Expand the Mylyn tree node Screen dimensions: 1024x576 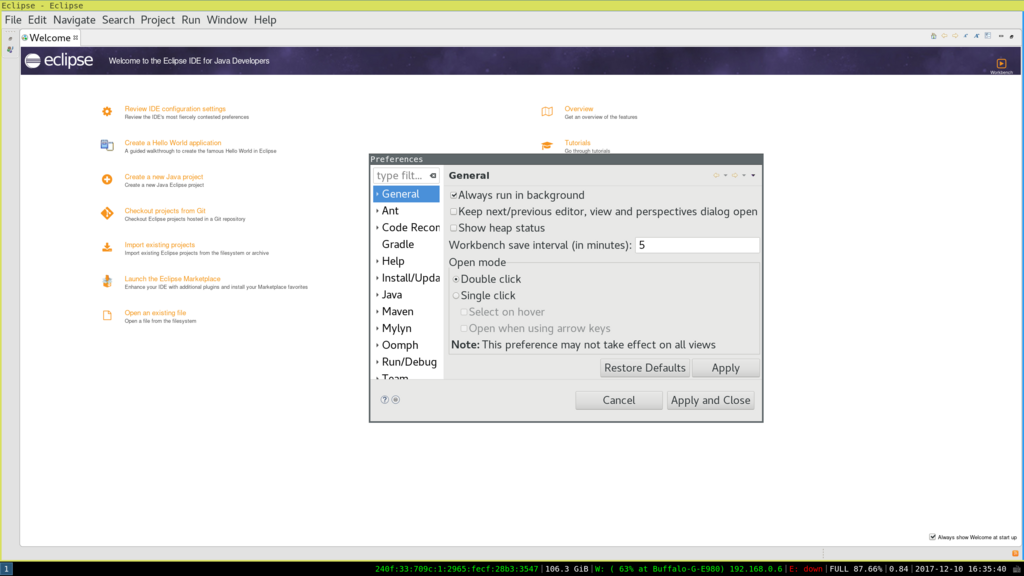(377, 328)
